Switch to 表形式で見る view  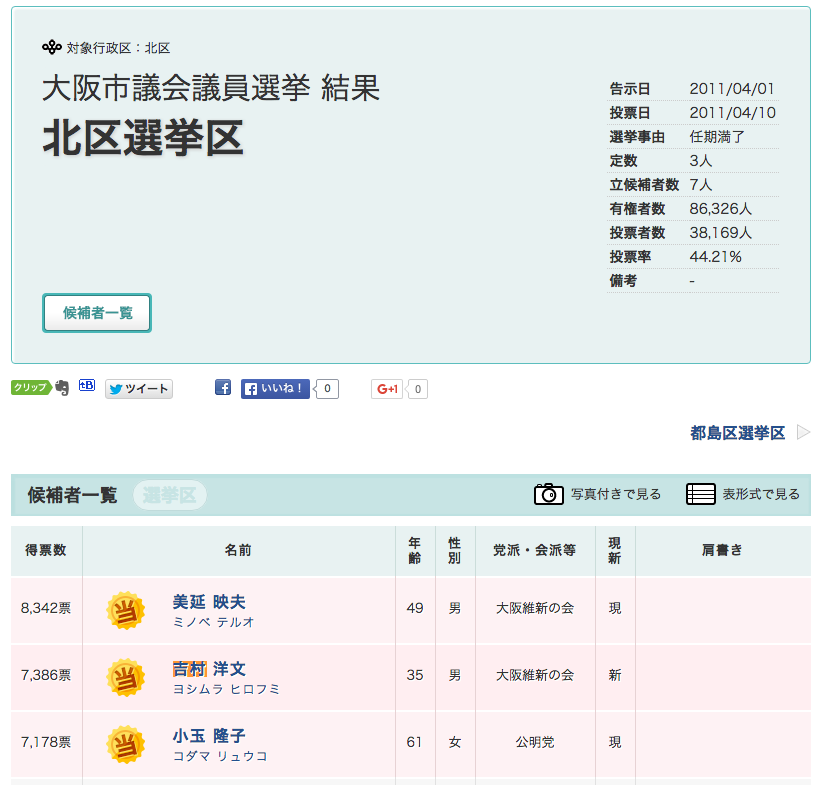click(x=761, y=494)
